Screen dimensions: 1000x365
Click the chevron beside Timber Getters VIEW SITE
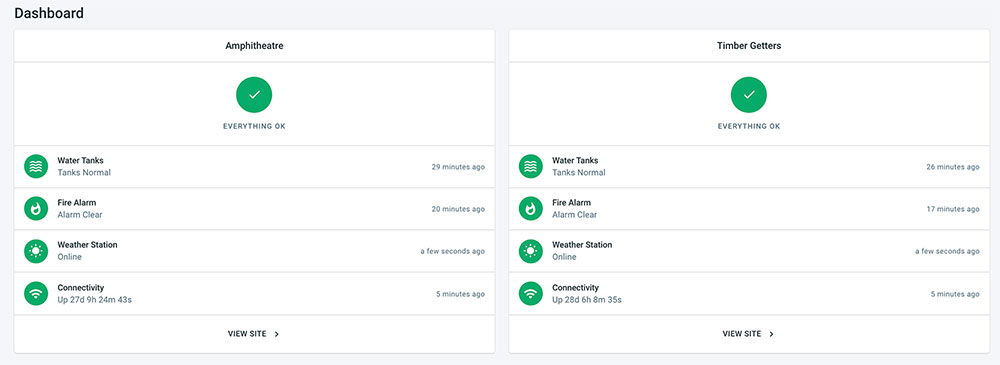tap(771, 334)
